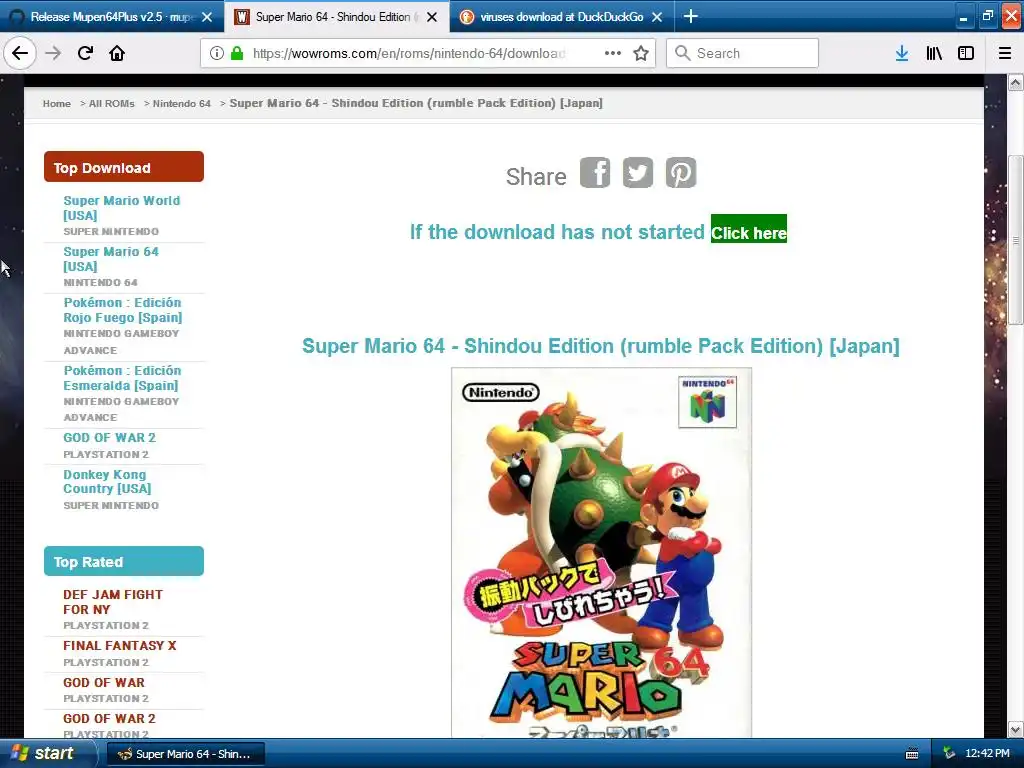1024x768 pixels.
Task: Close the viruses download DuckDuckGo tab
Action: [657, 17]
